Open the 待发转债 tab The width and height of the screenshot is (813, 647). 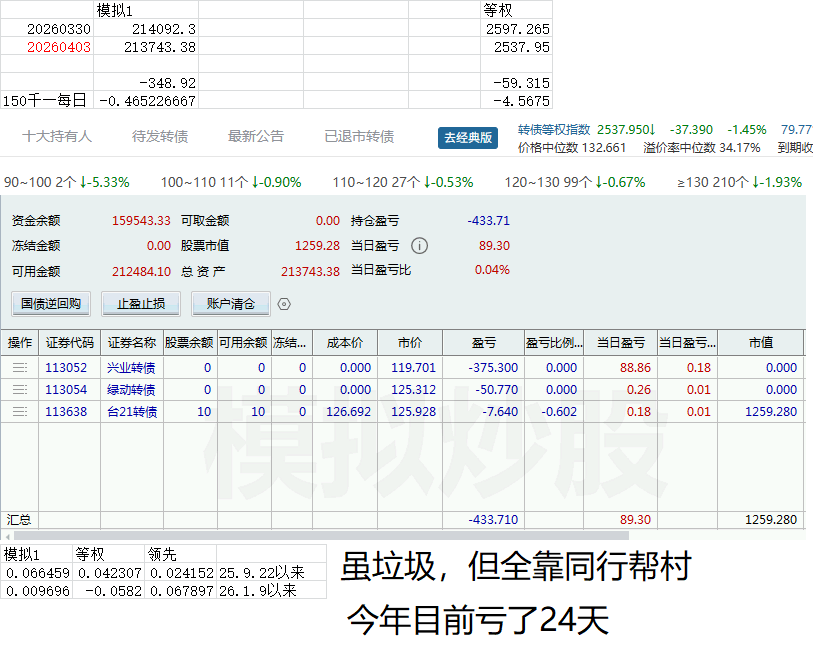click(x=160, y=137)
